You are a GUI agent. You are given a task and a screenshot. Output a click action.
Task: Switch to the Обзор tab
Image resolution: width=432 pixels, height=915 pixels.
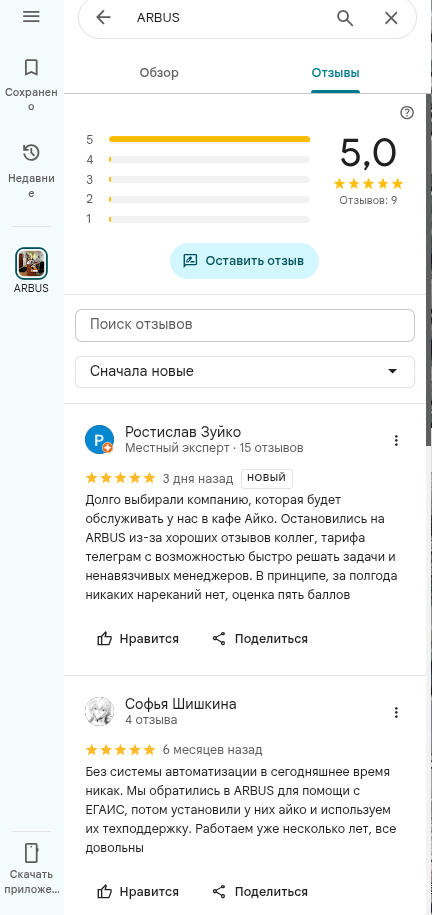(159, 73)
